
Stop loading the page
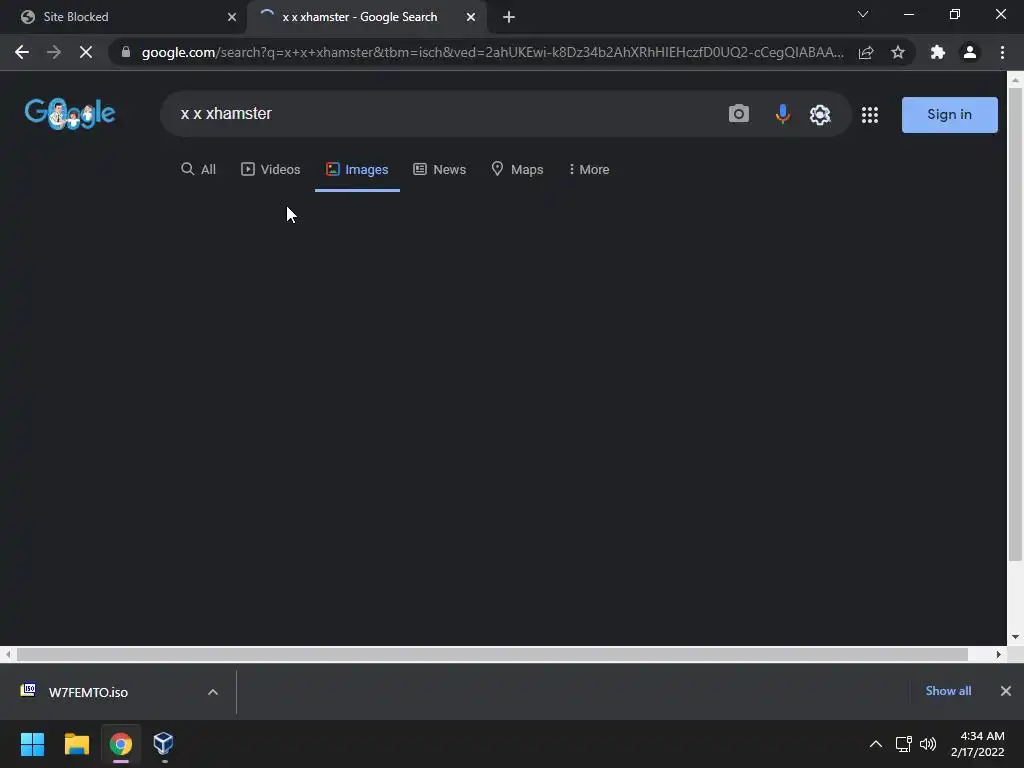(x=86, y=52)
